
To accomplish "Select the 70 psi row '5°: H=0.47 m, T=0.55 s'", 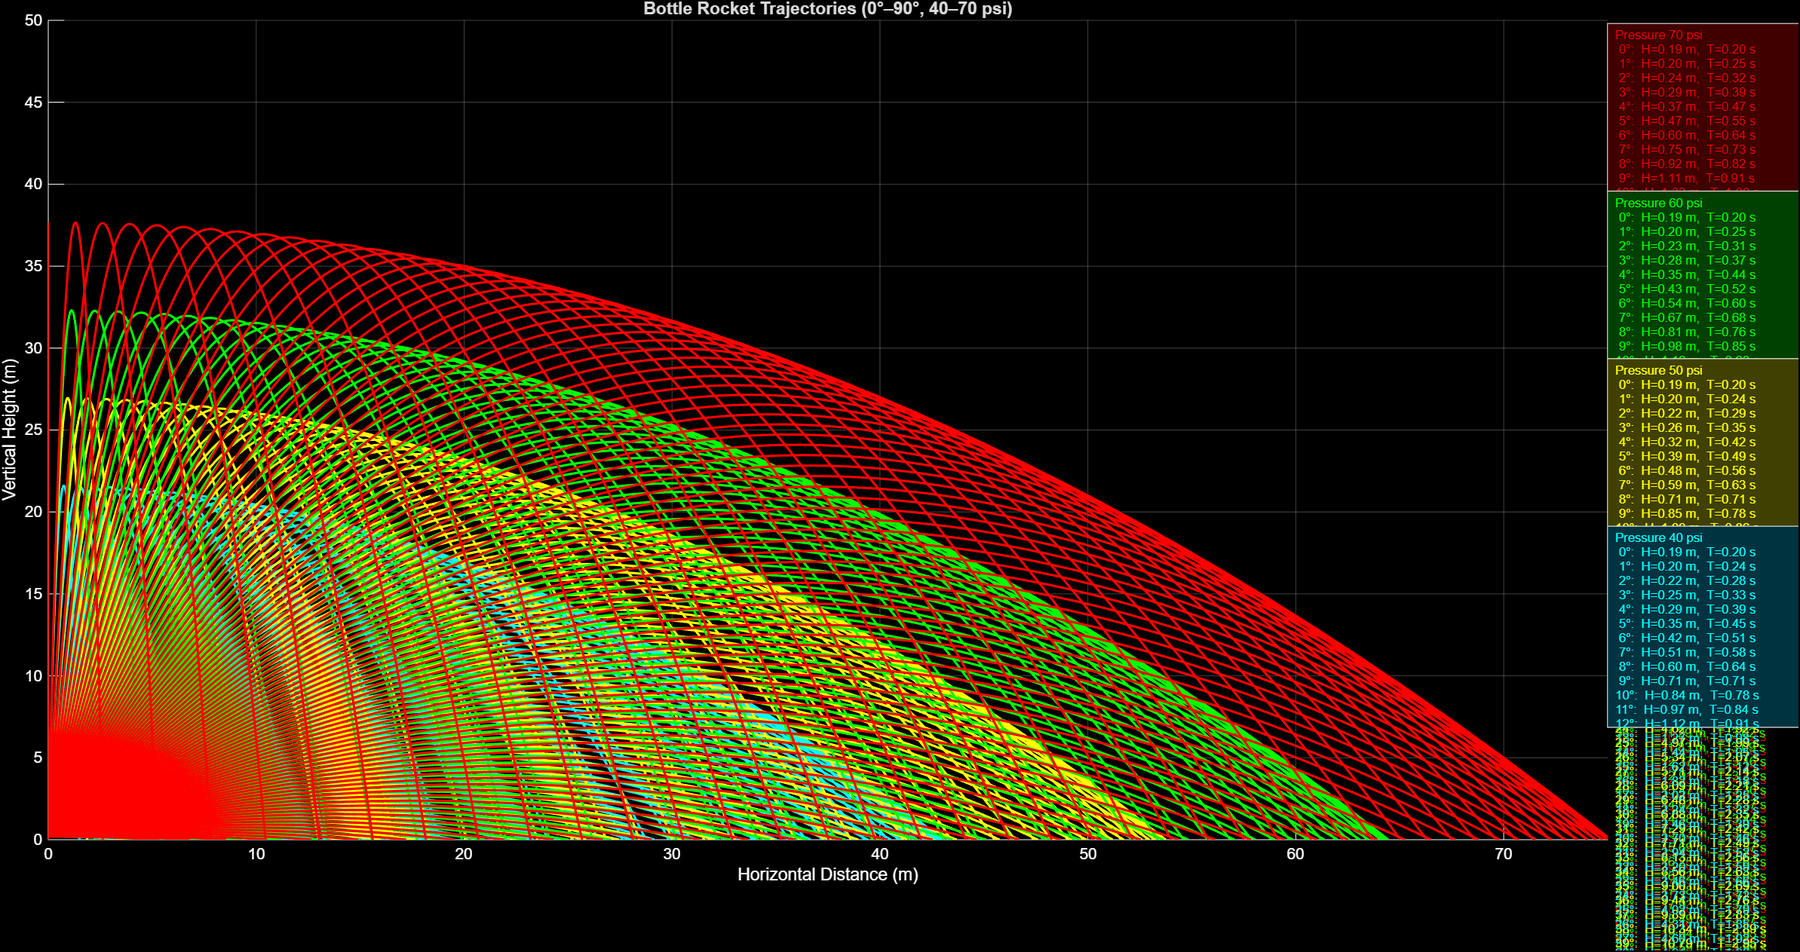I will (x=1687, y=121).
